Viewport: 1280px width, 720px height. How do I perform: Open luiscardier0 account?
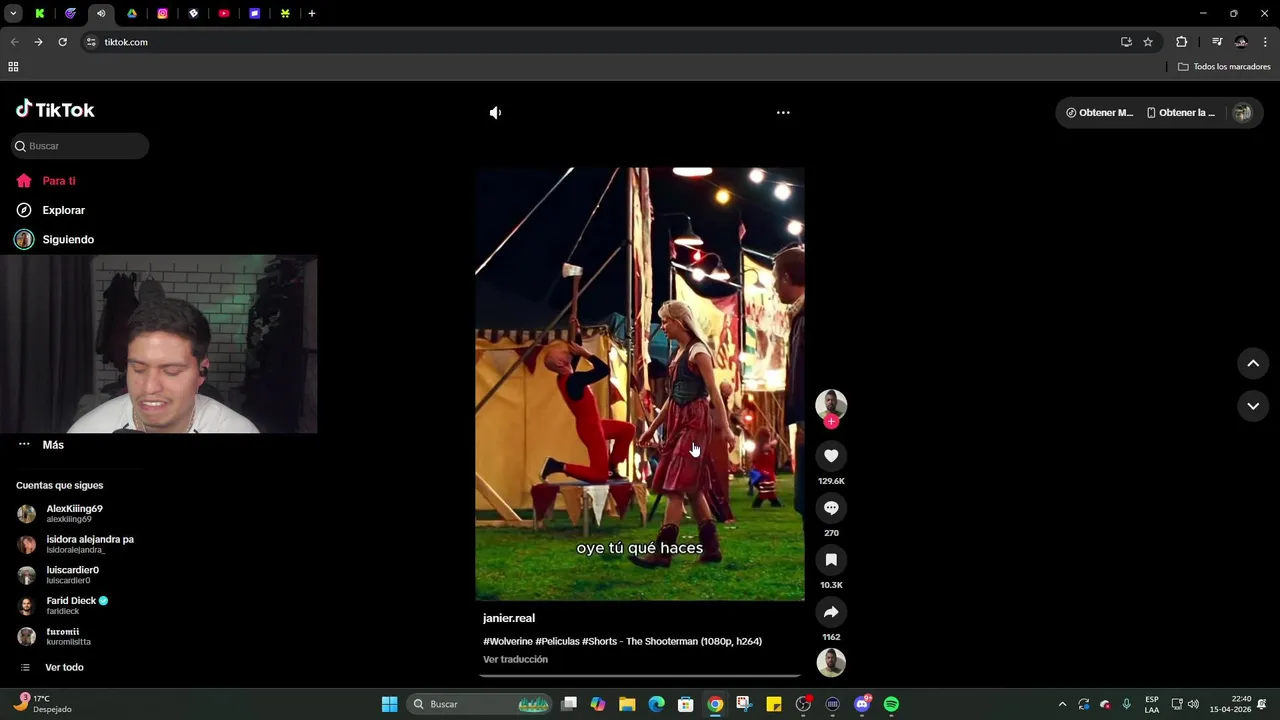click(x=58, y=575)
